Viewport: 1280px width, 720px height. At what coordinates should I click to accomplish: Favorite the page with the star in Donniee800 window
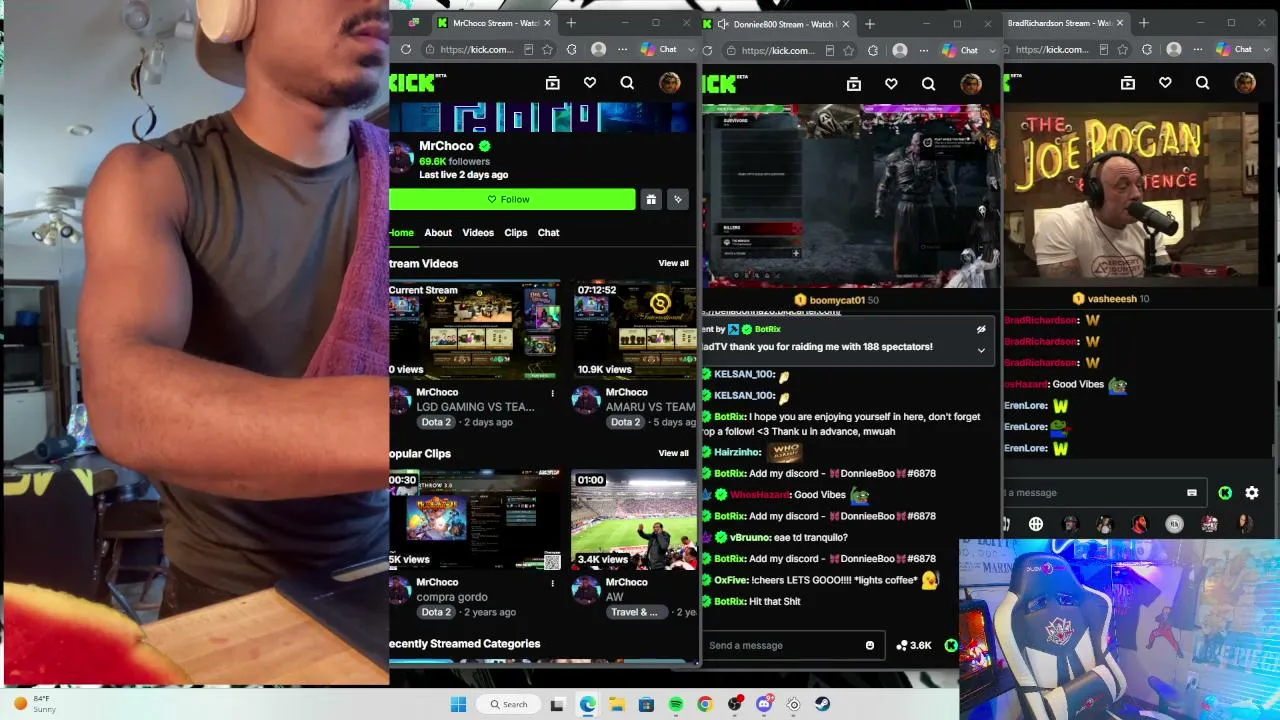pyautogui.click(x=850, y=49)
